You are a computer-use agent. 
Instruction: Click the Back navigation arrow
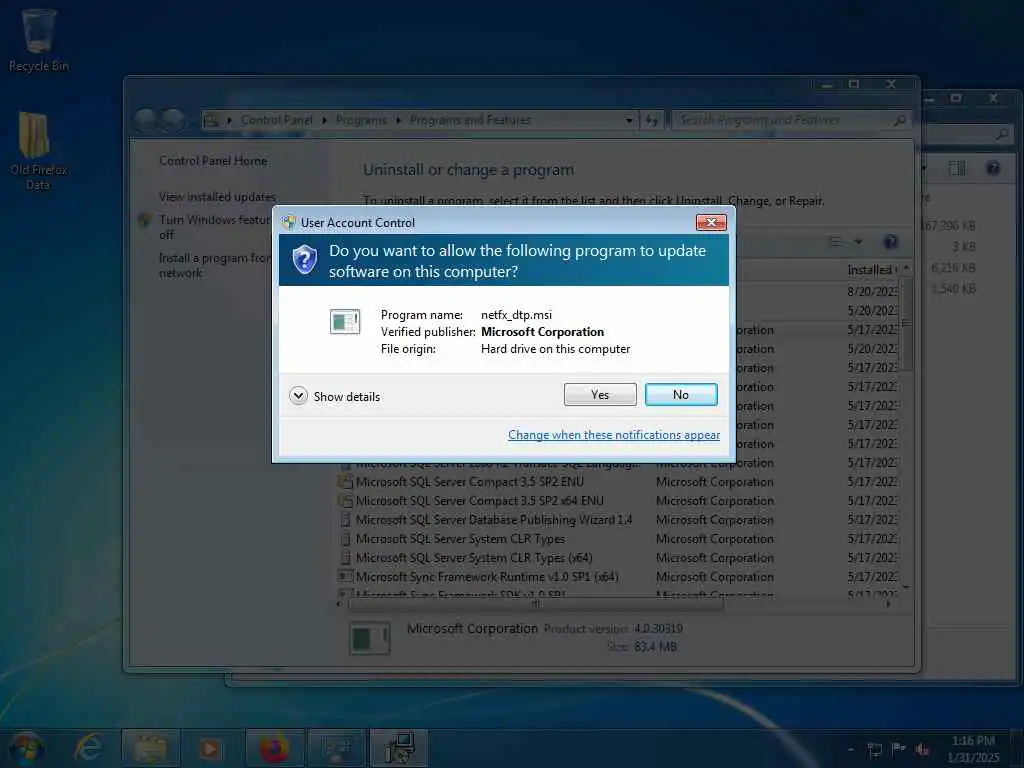[147, 120]
